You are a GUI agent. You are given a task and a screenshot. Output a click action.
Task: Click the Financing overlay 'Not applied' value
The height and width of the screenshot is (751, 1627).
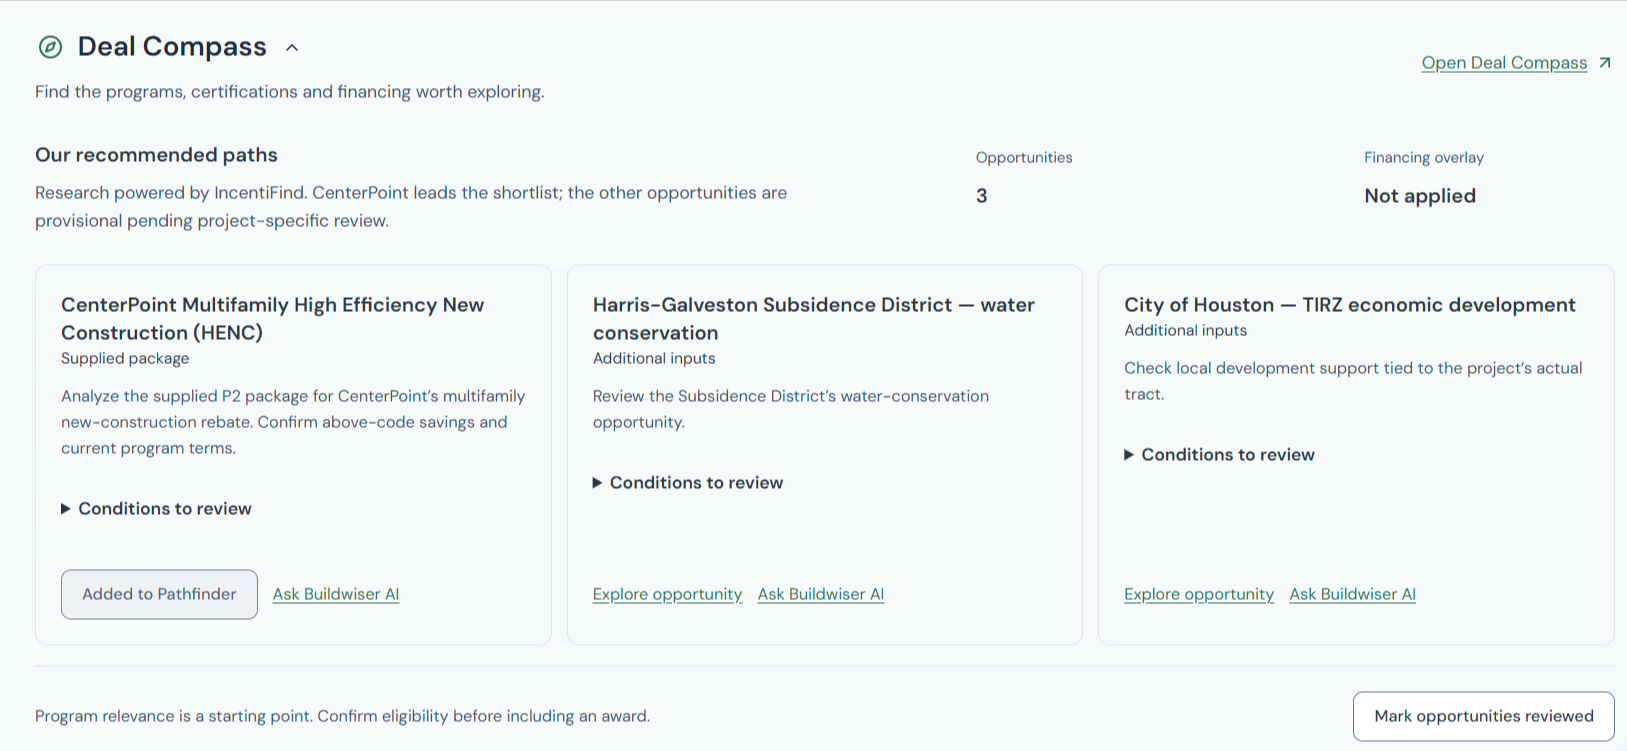(x=1420, y=196)
